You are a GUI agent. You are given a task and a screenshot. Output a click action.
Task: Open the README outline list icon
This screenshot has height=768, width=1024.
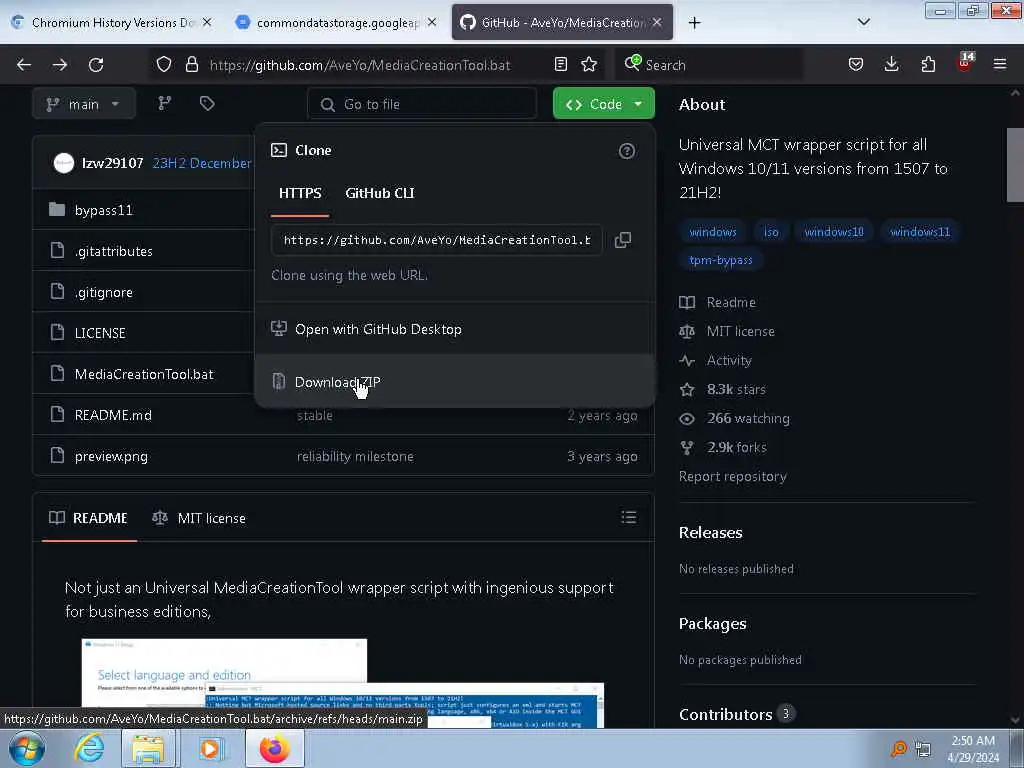629,517
